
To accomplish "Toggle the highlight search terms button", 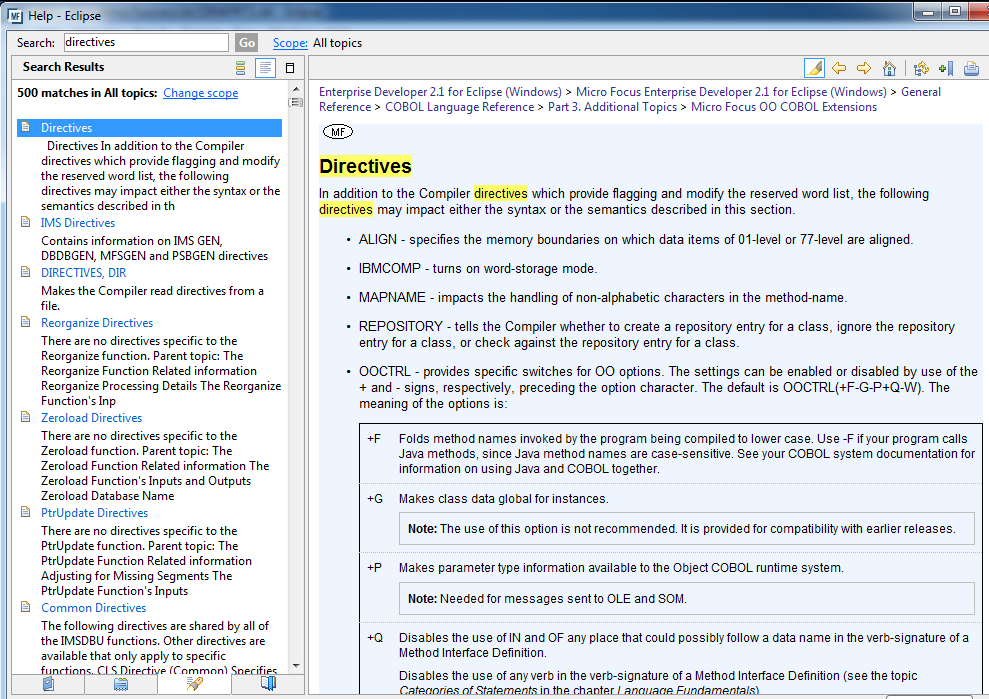I will point(814,68).
